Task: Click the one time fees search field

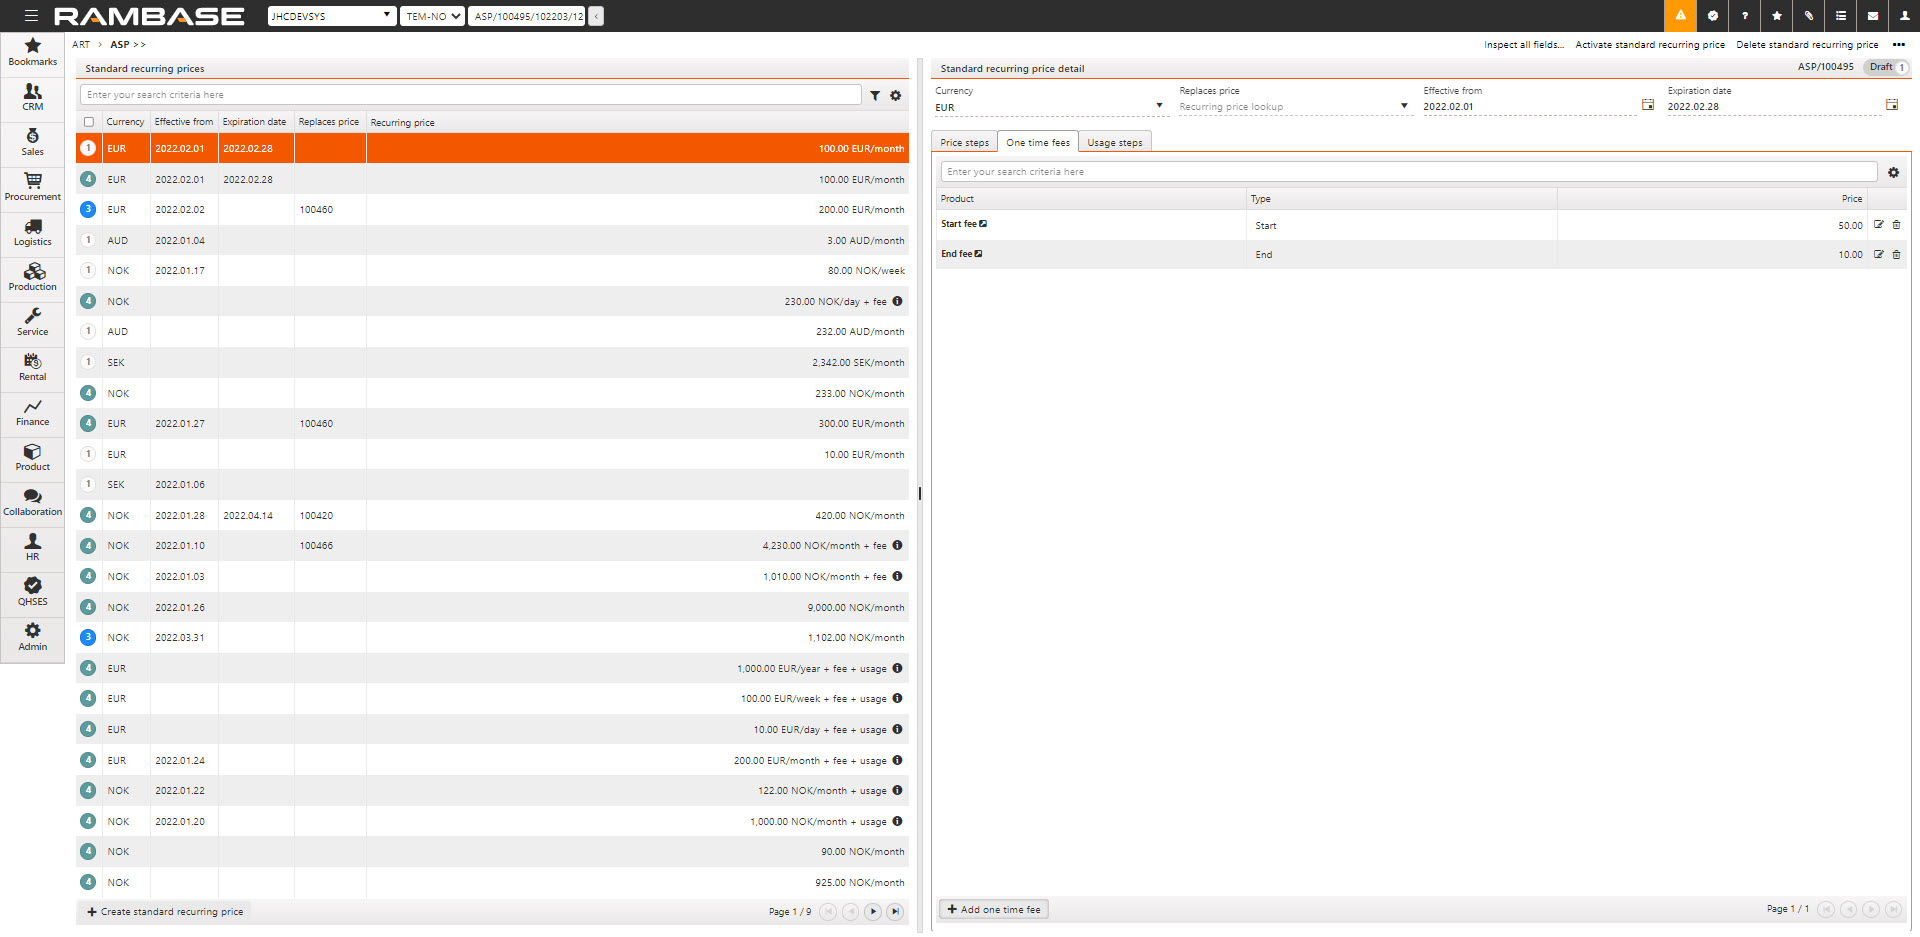Action: [x=1408, y=172]
